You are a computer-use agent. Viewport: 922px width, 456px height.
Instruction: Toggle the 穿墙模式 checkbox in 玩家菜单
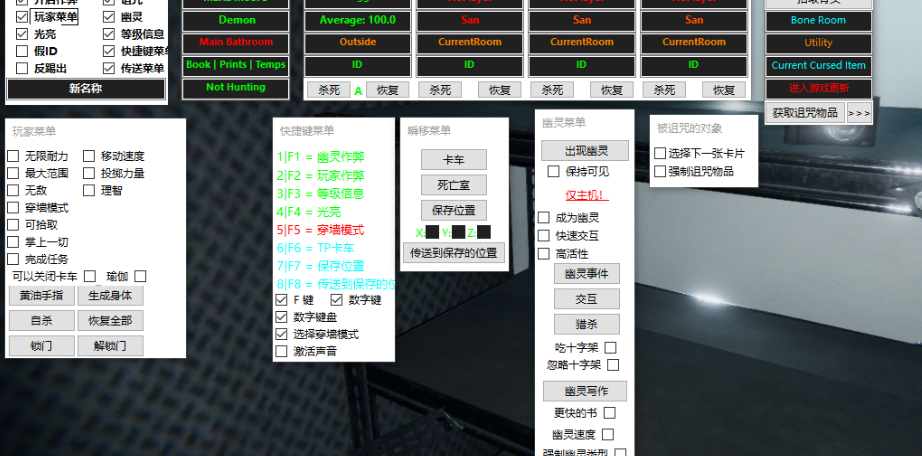(14, 208)
